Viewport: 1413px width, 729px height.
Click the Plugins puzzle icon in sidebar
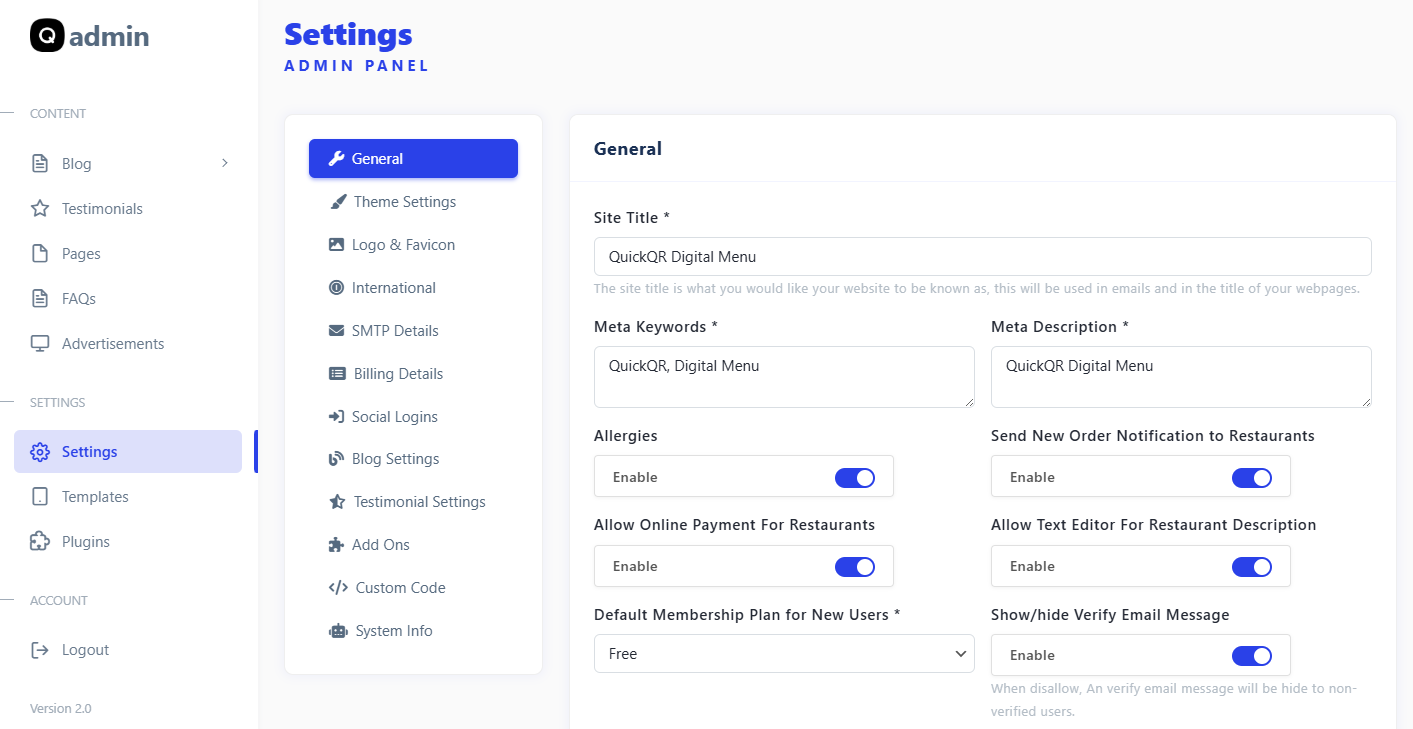tap(40, 542)
